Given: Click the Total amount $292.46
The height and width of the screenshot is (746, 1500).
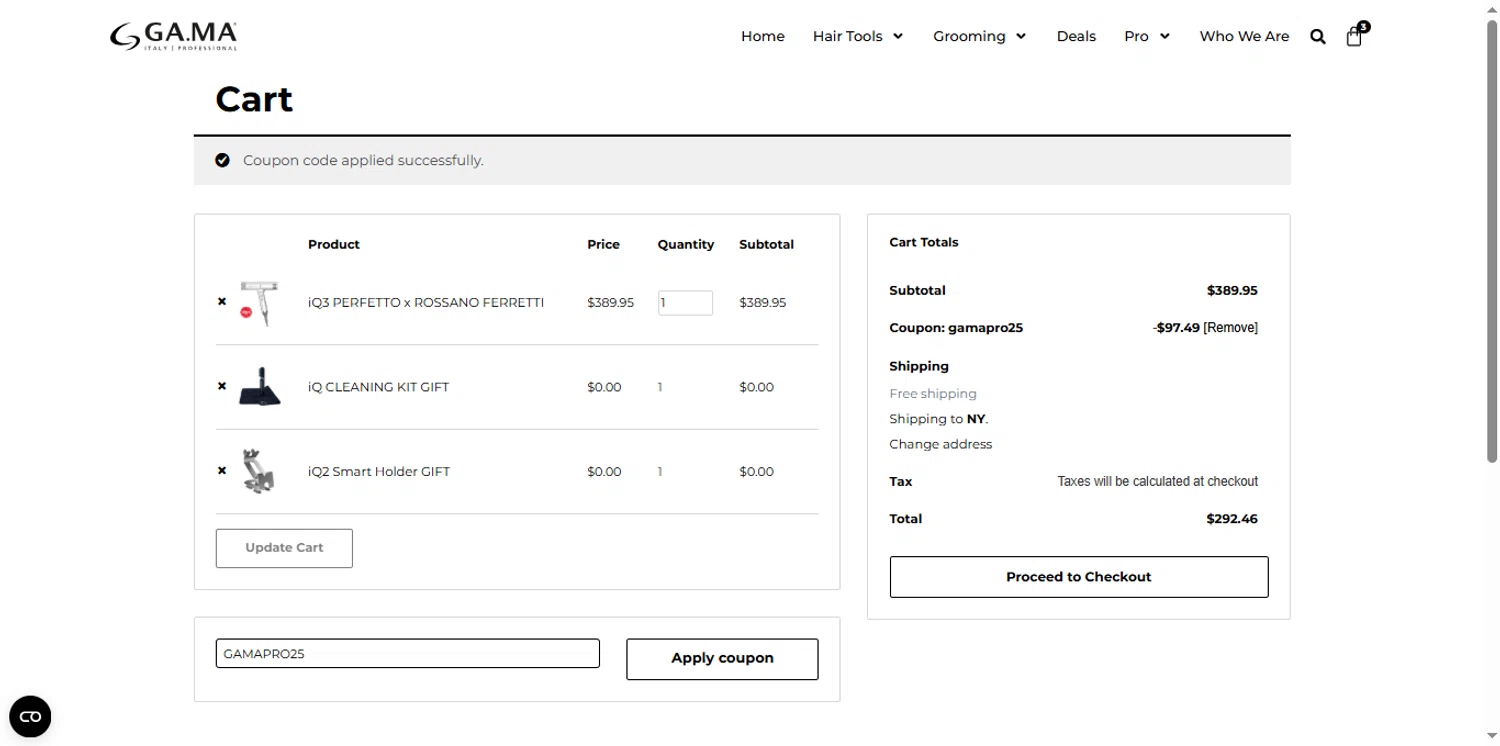Looking at the screenshot, I should tap(1232, 519).
